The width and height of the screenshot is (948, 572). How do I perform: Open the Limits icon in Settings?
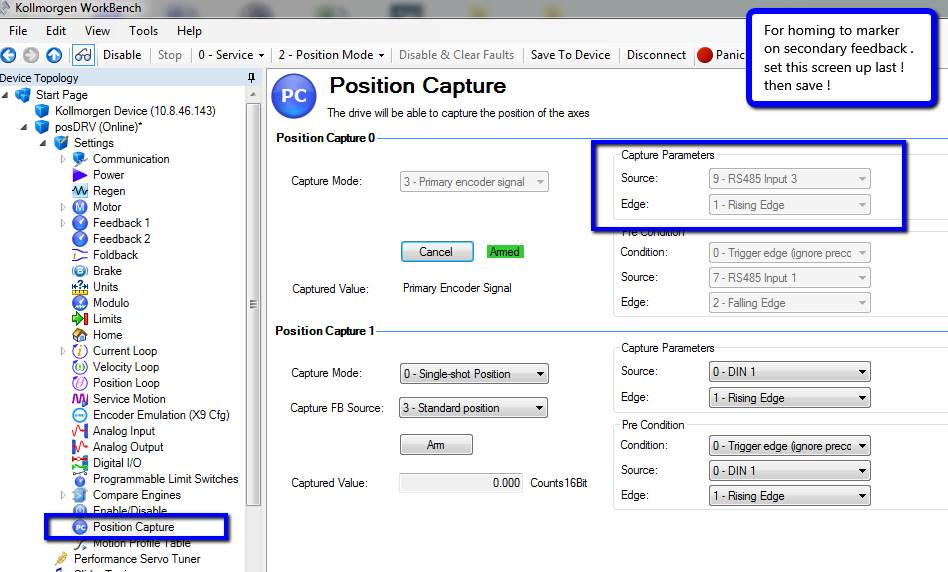pyautogui.click(x=80, y=319)
